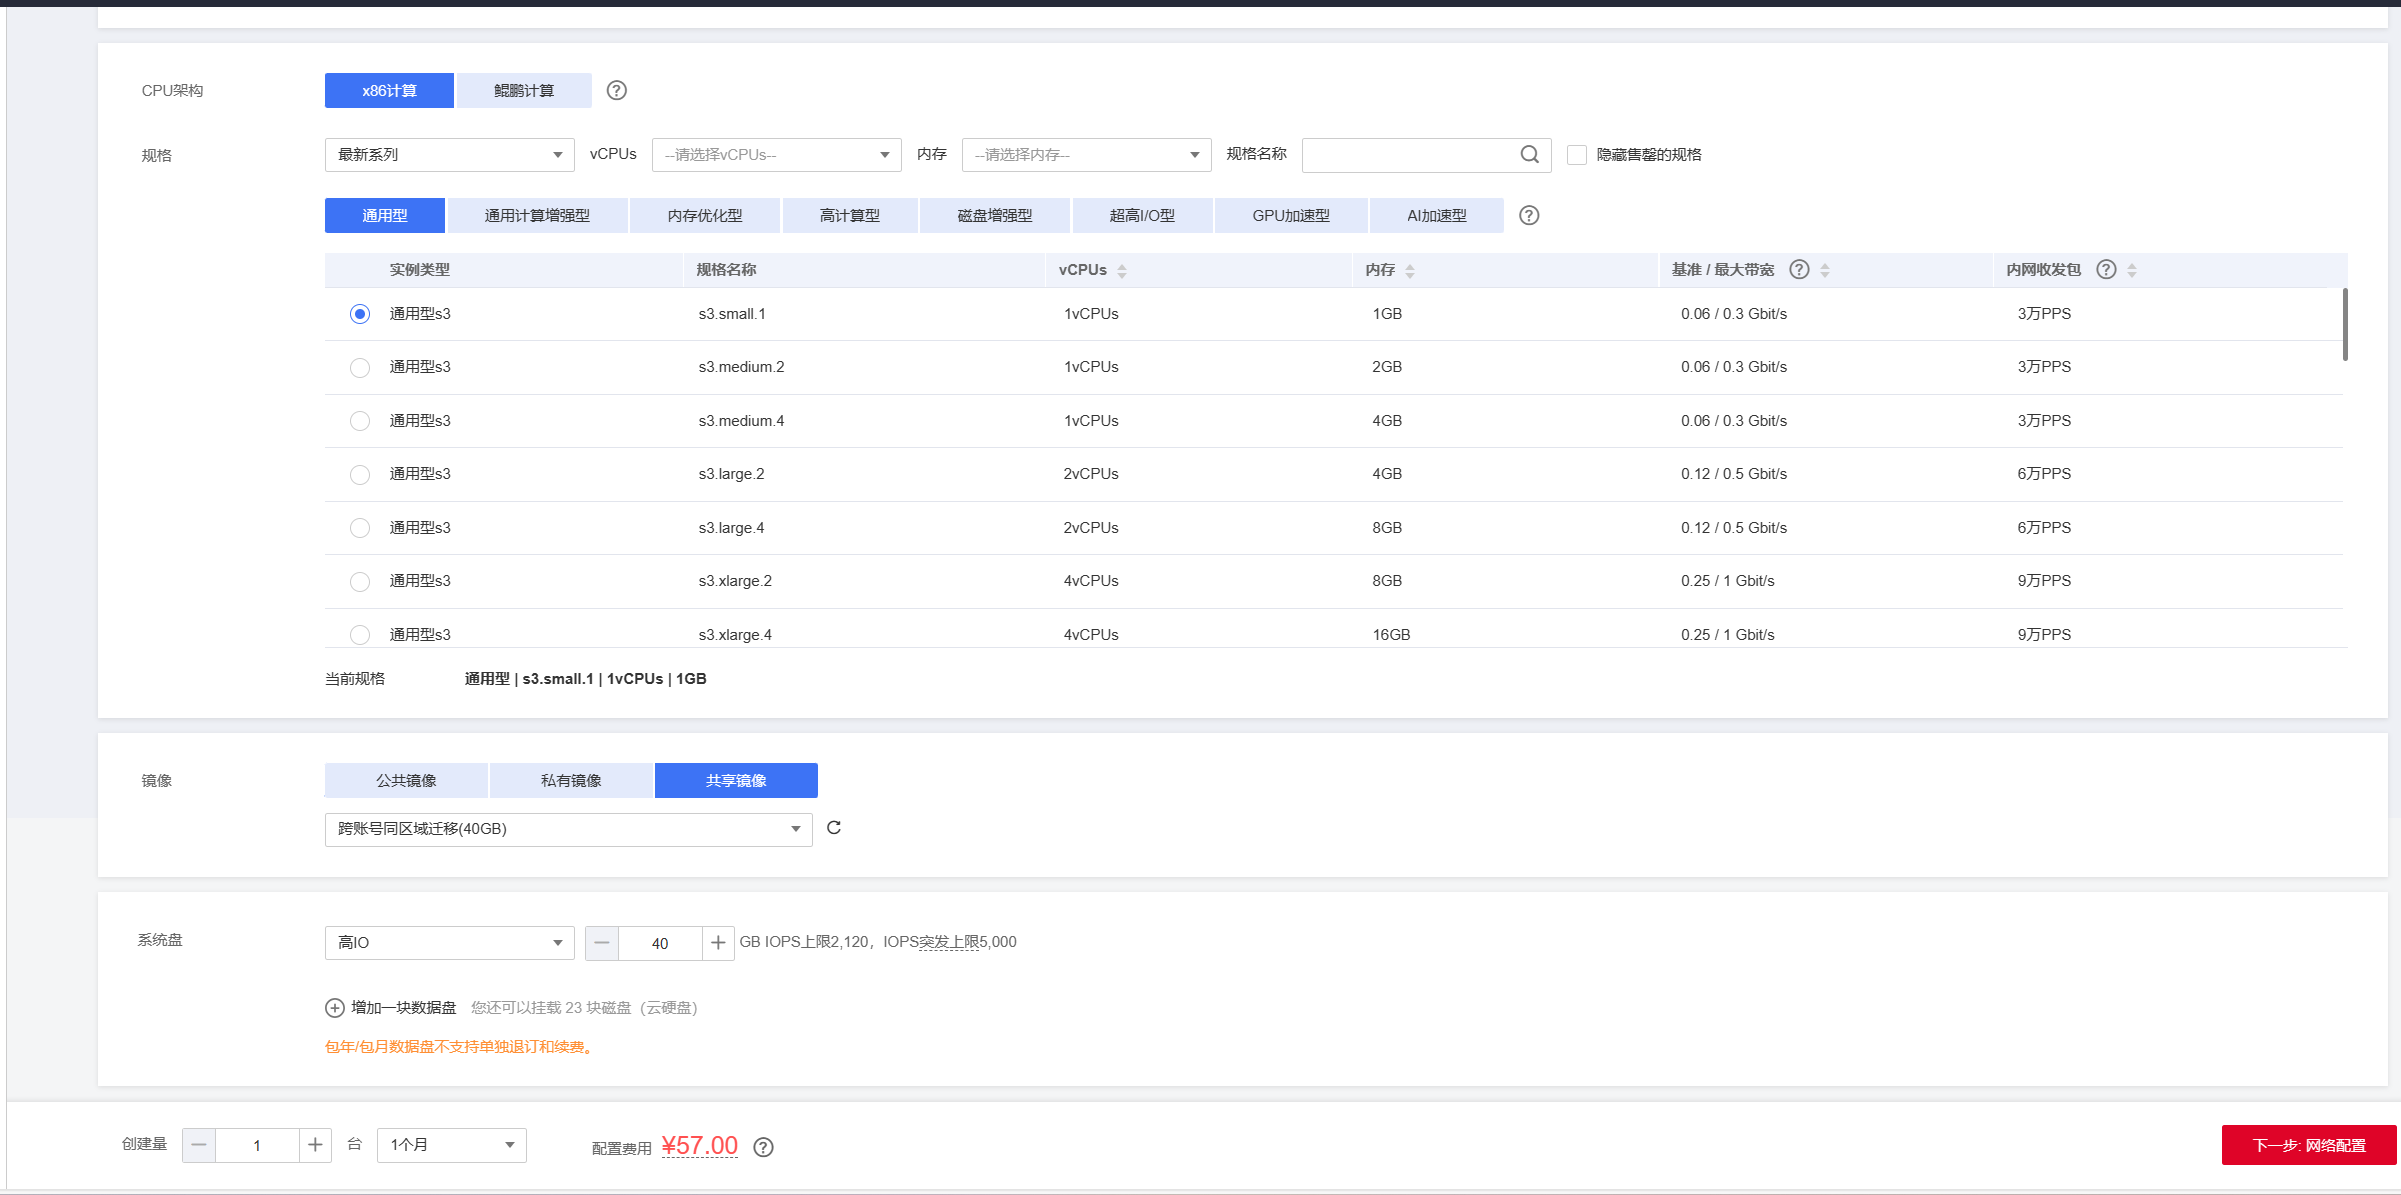Choose the 私有镜像 image source
2401x1195 pixels.
tap(571, 780)
